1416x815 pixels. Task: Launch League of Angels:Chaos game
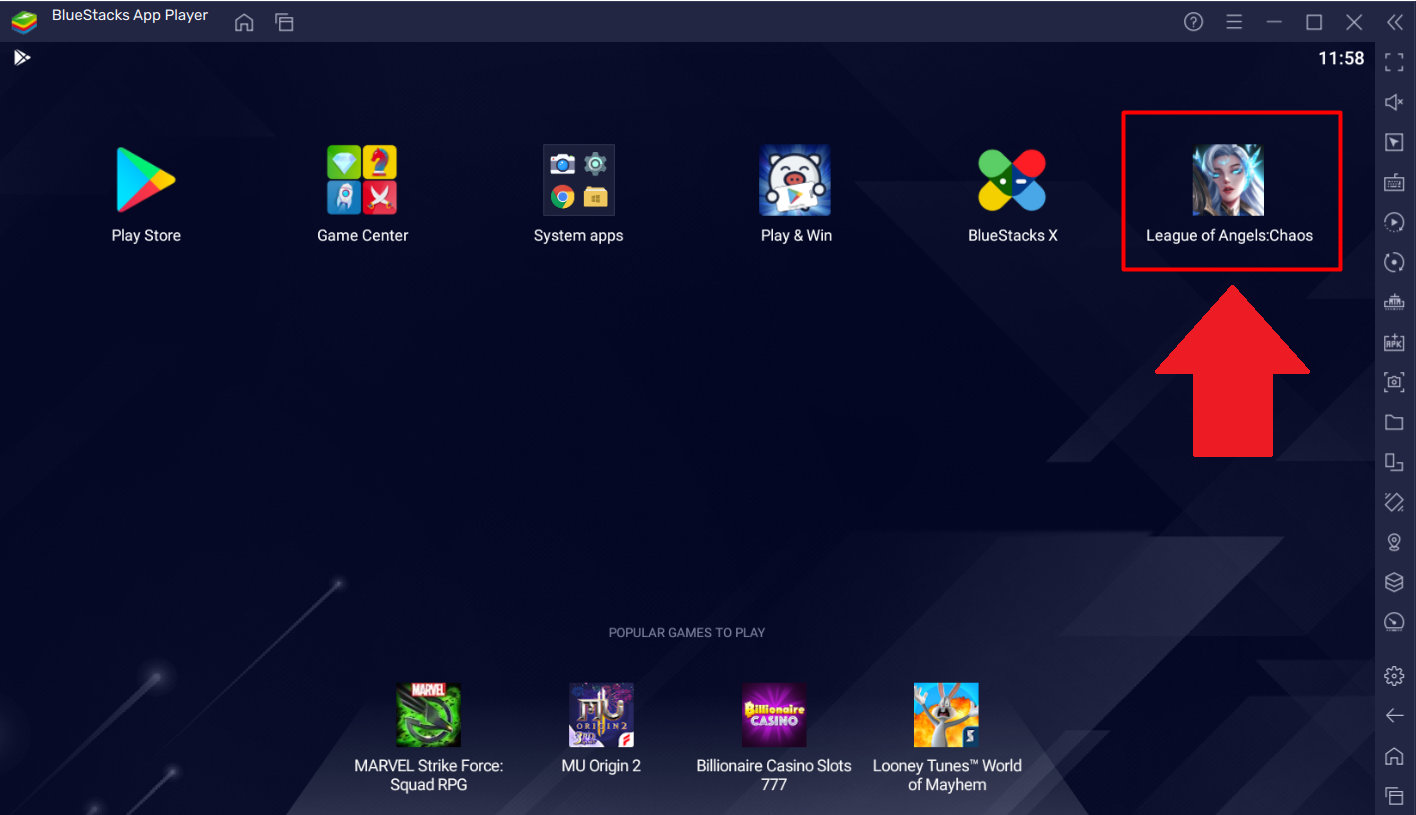pyautogui.click(x=1229, y=181)
